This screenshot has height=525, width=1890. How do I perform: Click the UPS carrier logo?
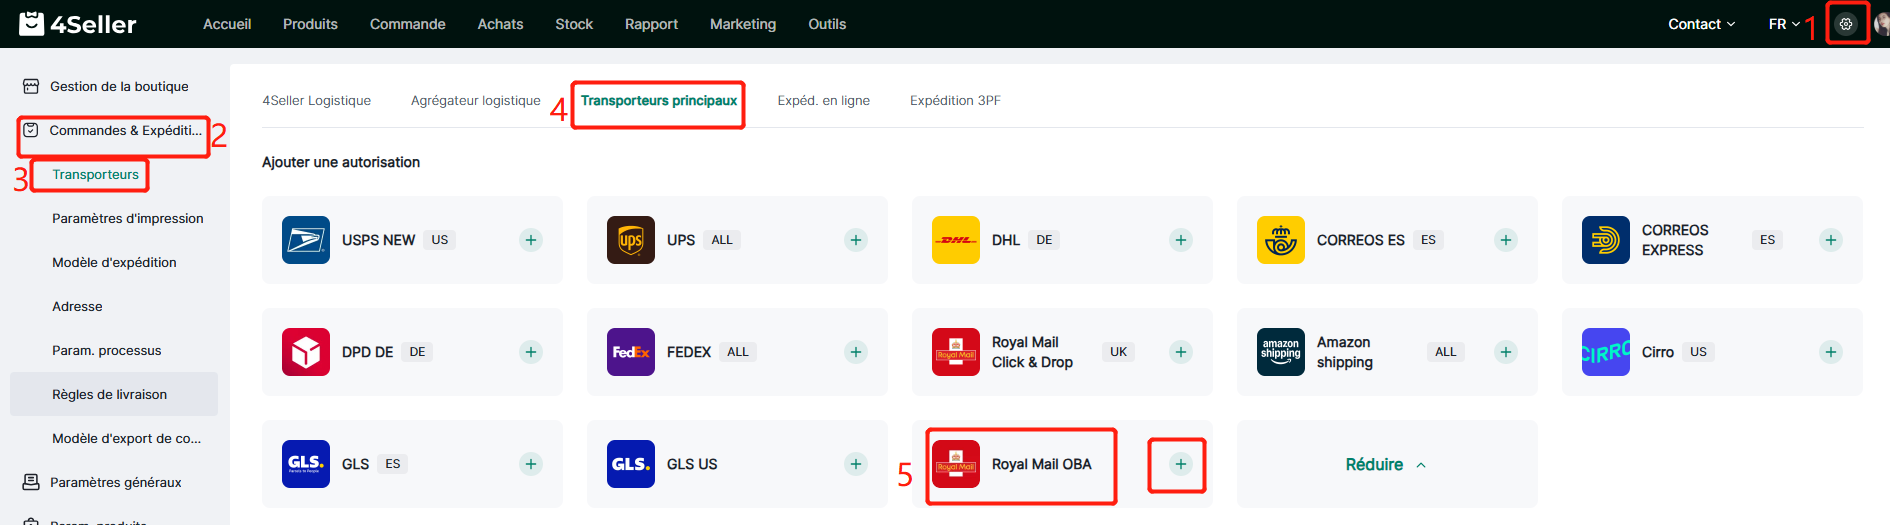pyautogui.click(x=630, y=240)
